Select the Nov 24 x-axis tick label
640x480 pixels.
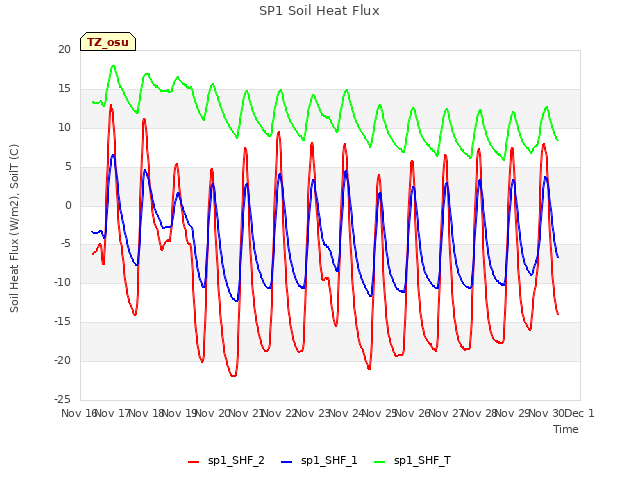pyautogui.click(x=346, y=413)
